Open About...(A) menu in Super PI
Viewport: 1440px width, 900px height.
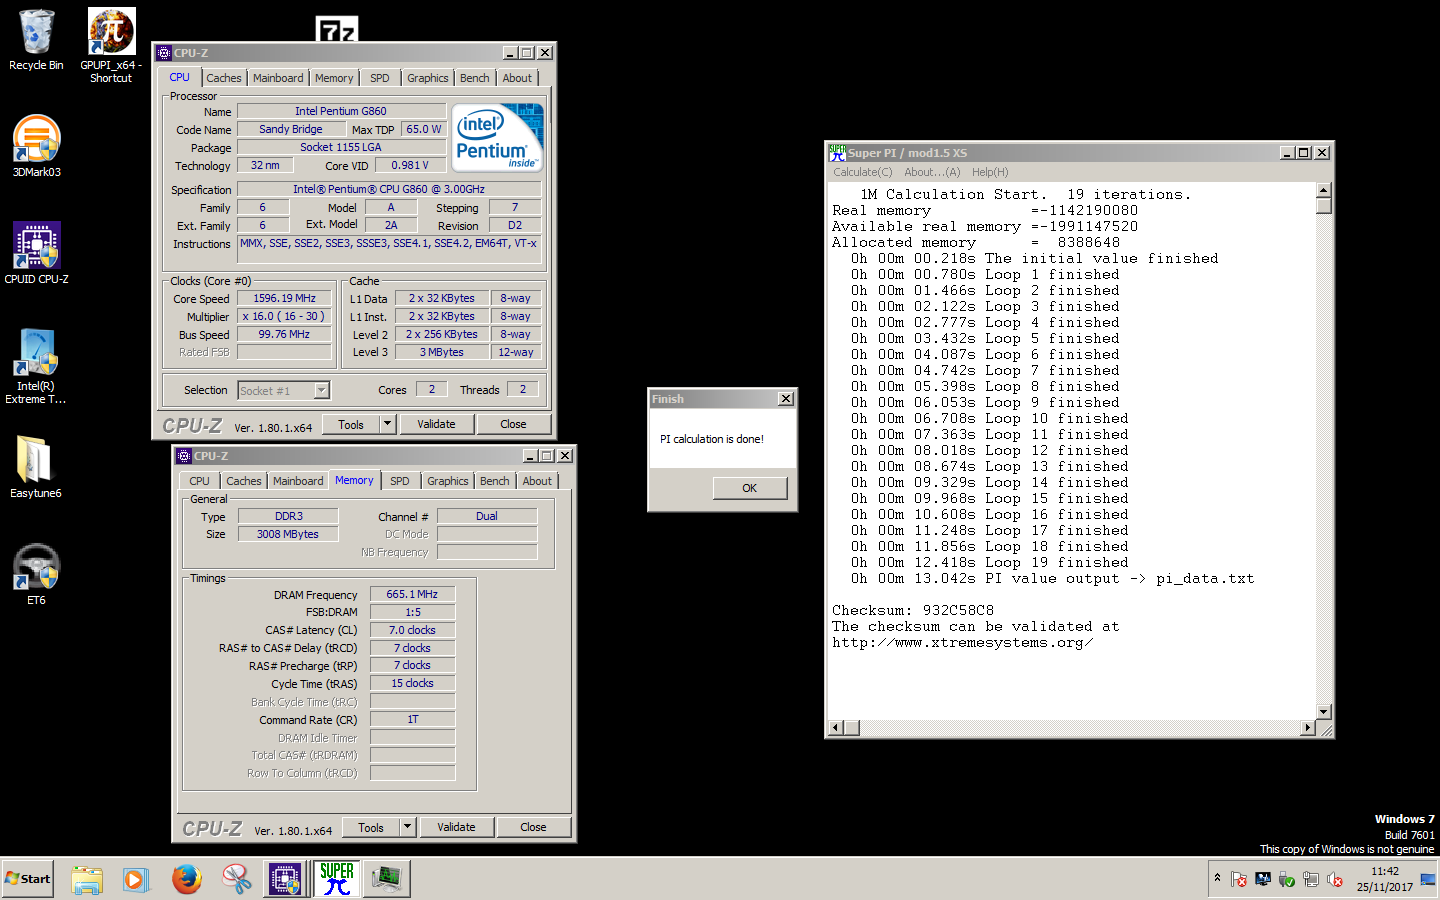(933, 172)
